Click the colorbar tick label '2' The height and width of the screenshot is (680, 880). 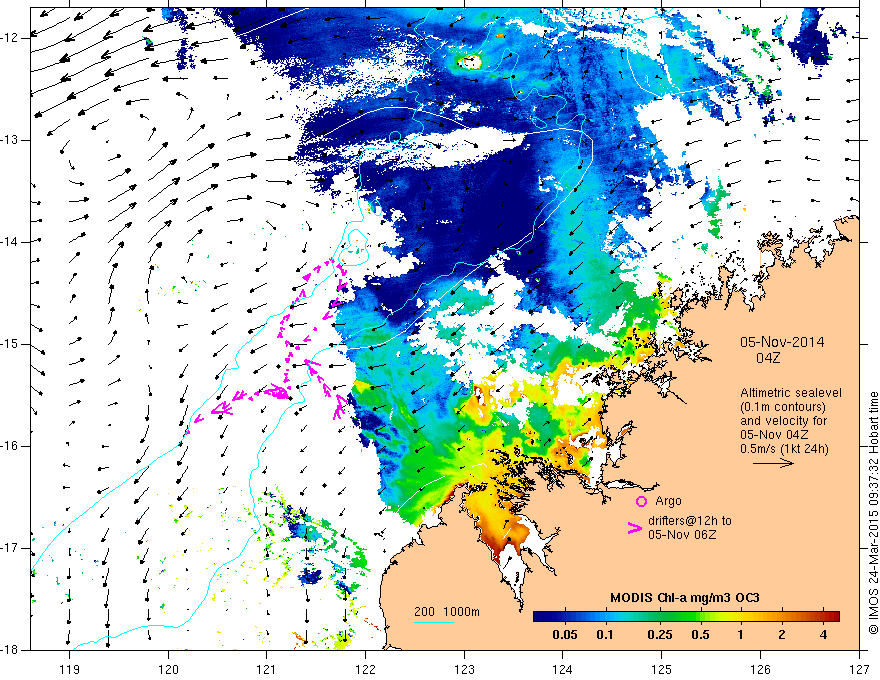782,635
